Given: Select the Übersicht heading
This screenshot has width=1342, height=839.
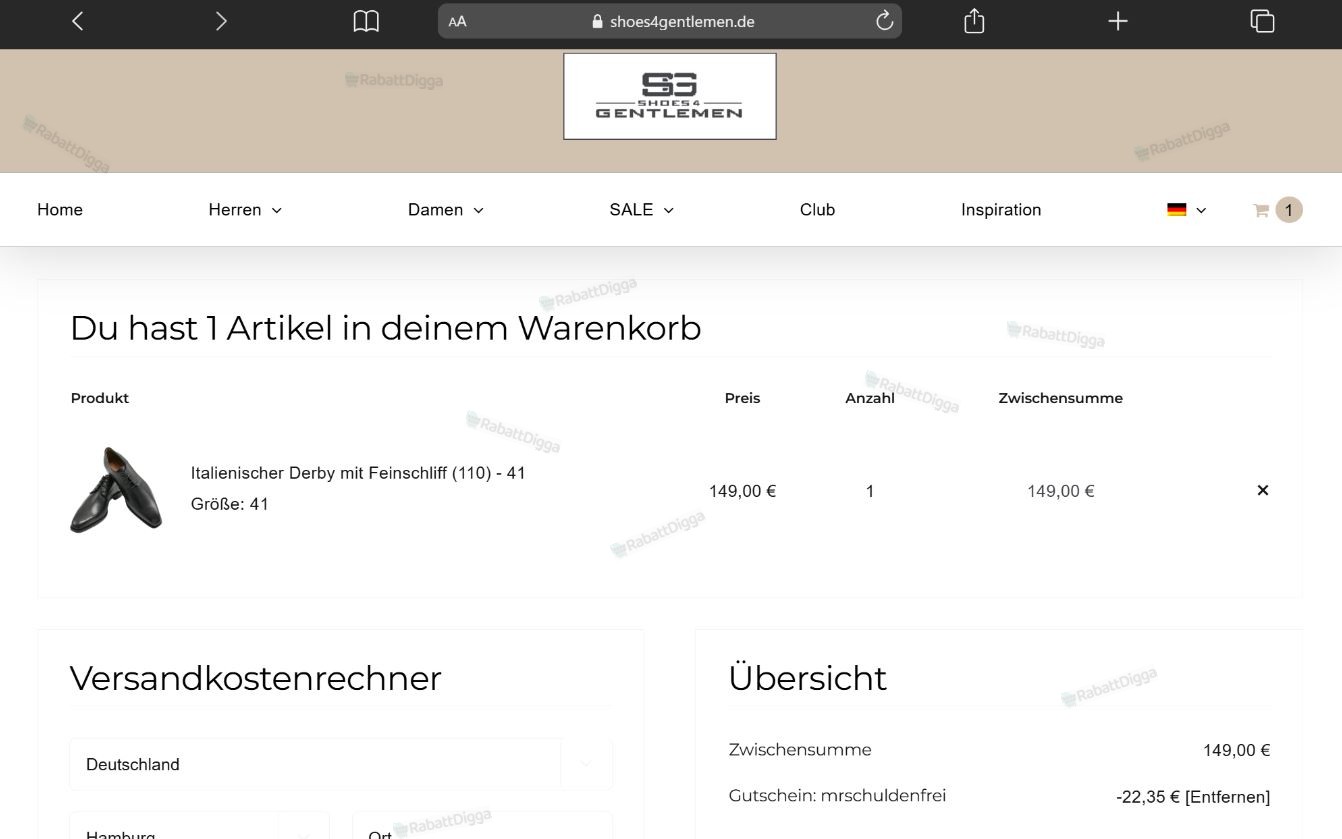Looking at the screenshot, I should (807, 677).
